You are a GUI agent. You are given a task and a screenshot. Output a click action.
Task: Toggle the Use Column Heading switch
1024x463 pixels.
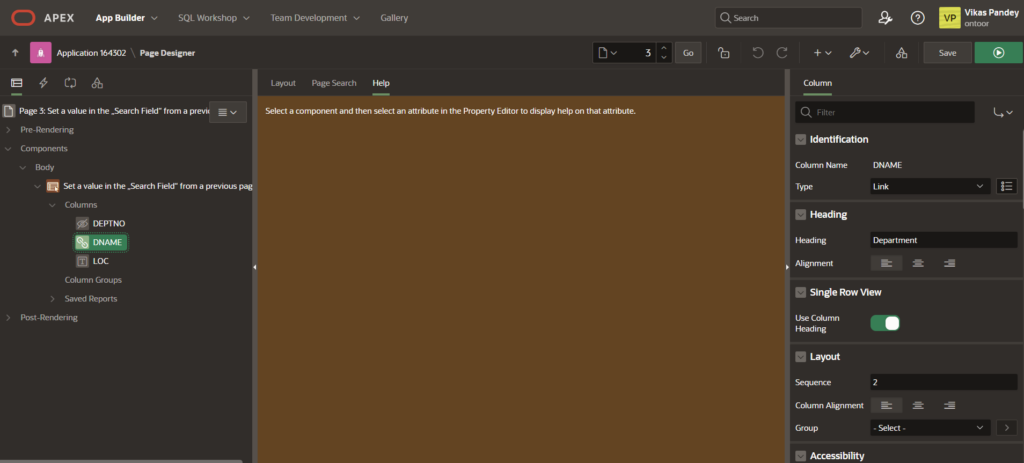point(885,323)
